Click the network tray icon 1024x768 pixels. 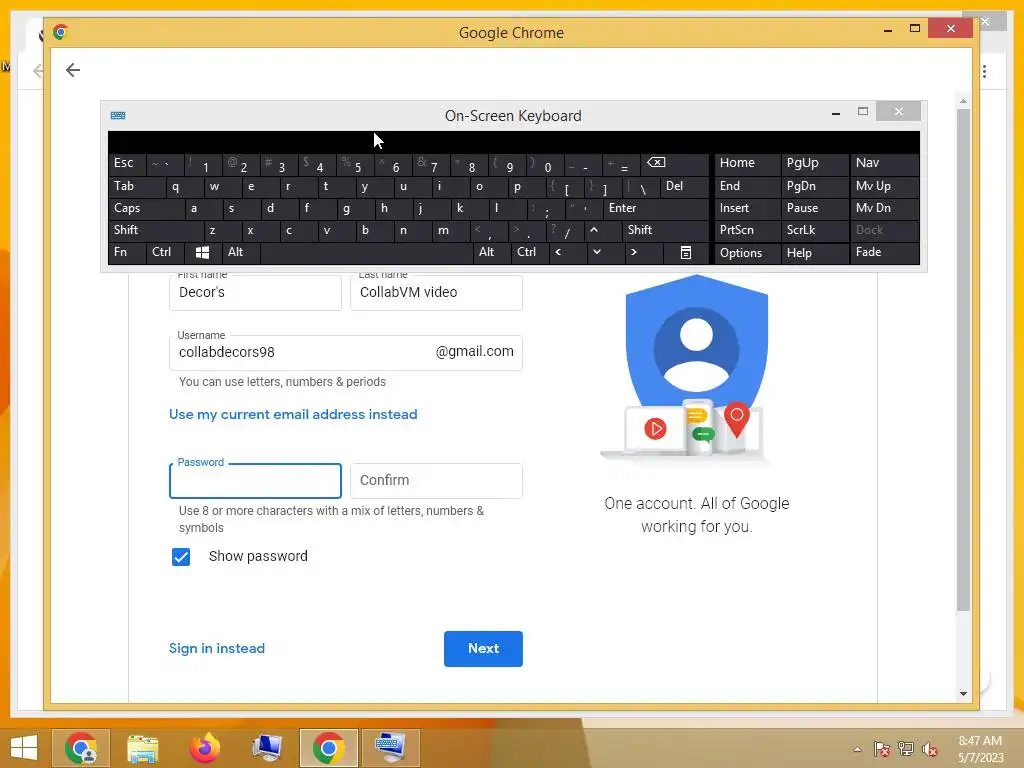pyautogui.click(x=906, y=749)
